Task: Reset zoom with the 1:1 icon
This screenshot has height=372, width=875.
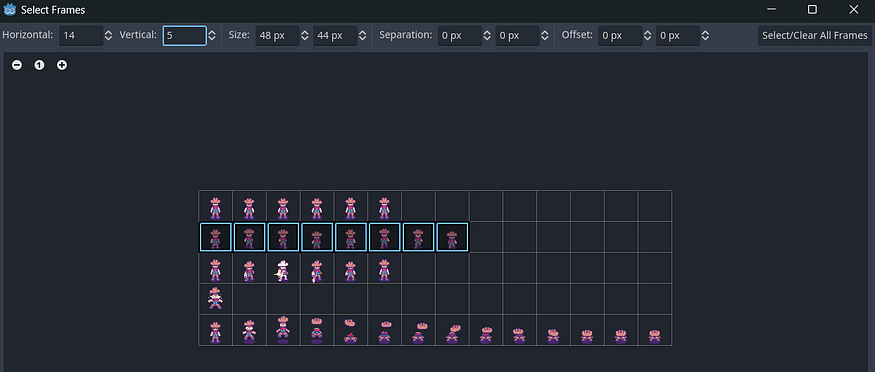Action: (39, 65)
